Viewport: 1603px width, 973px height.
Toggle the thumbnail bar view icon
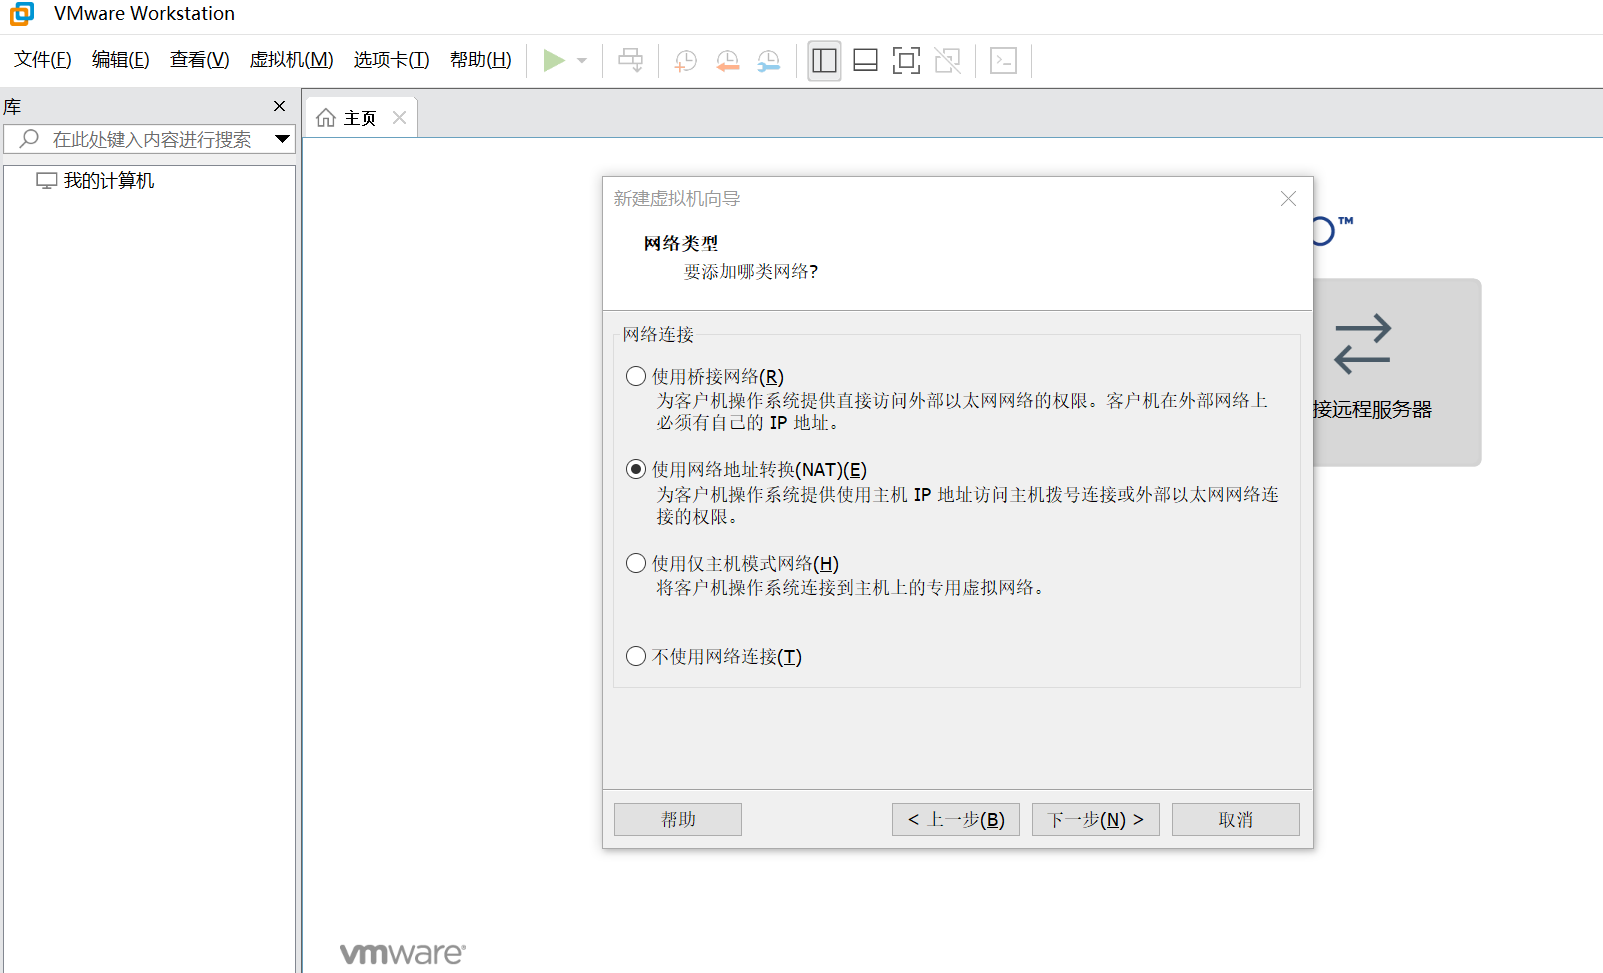click(x=865, y=61)
